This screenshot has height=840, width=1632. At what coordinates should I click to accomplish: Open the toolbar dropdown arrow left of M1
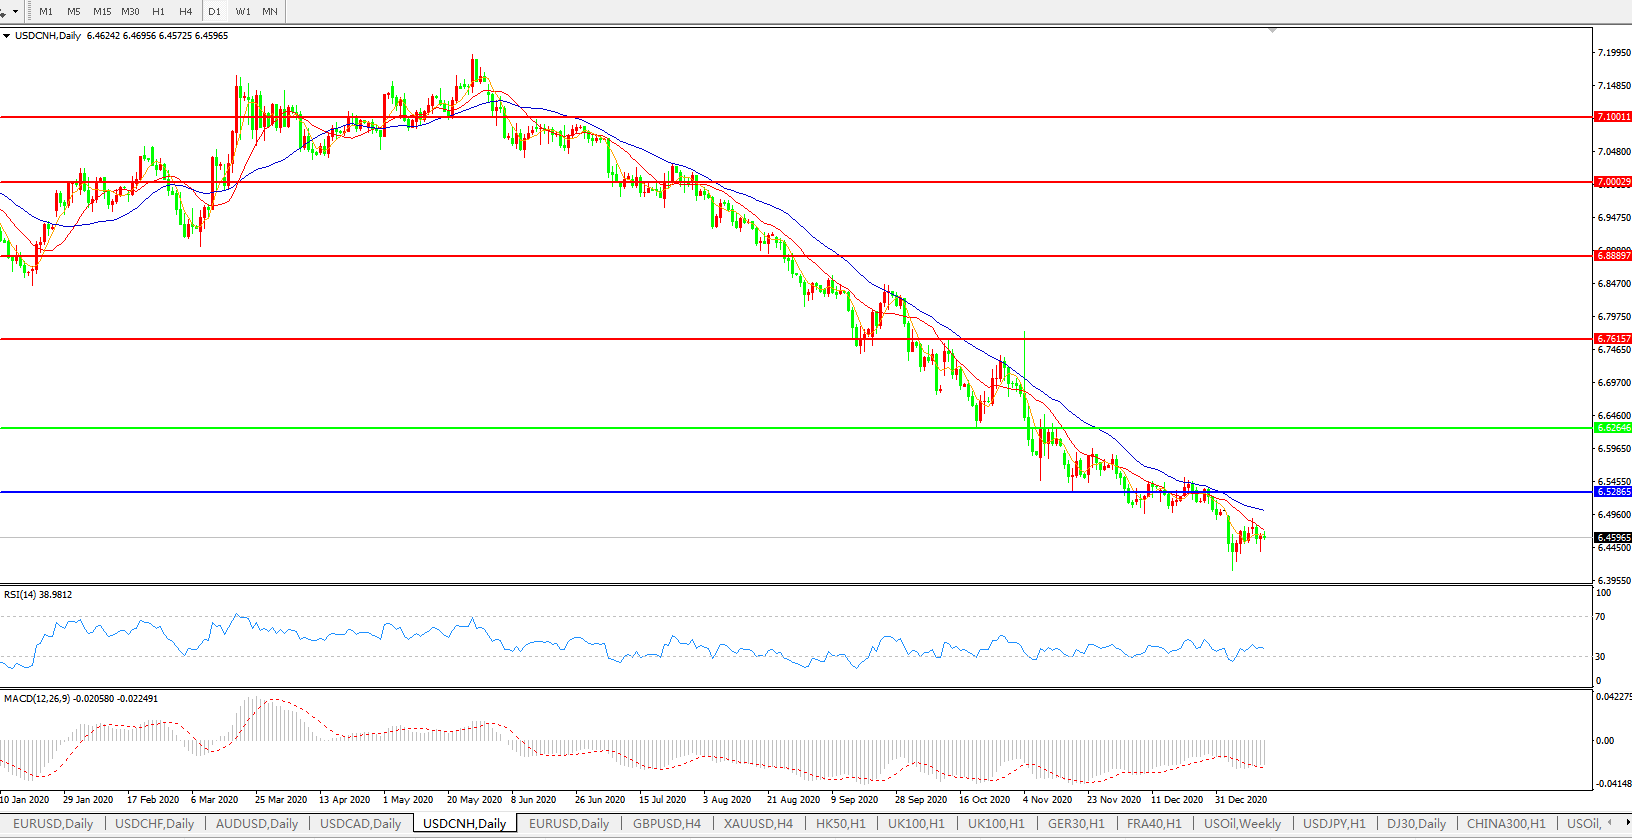[x=15, y=12]
